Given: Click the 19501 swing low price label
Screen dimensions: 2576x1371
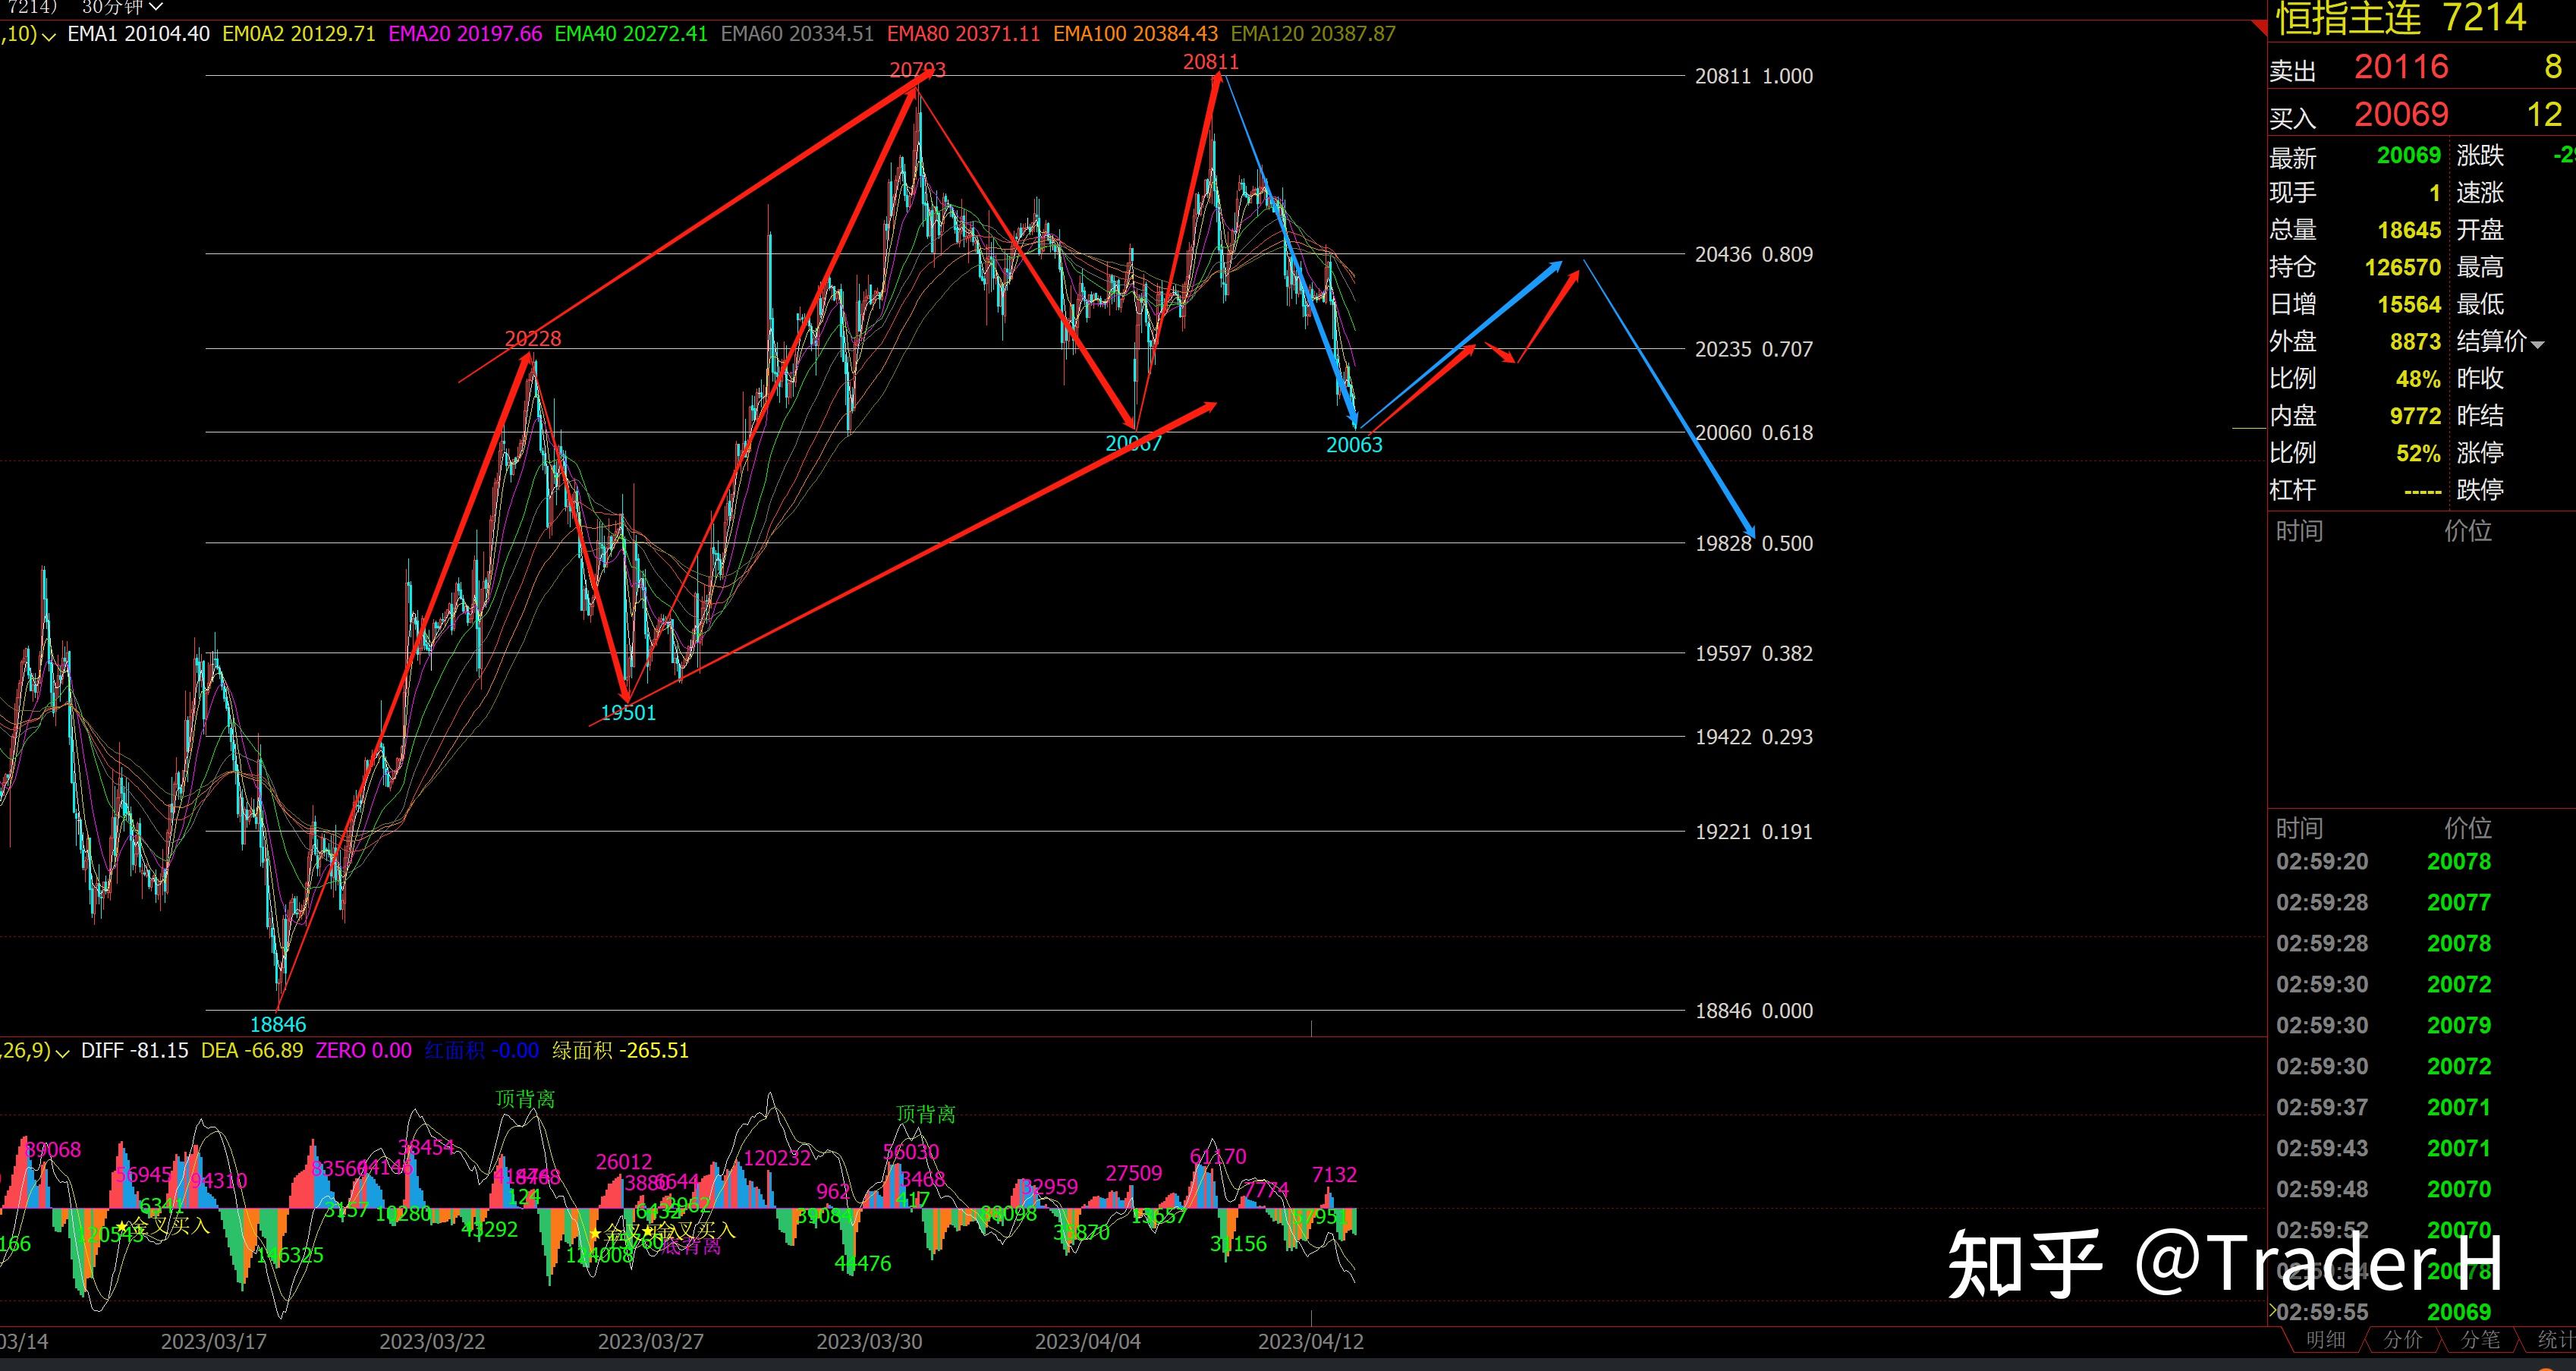Looking at the screenshot, I should click(x=628, y=713).
